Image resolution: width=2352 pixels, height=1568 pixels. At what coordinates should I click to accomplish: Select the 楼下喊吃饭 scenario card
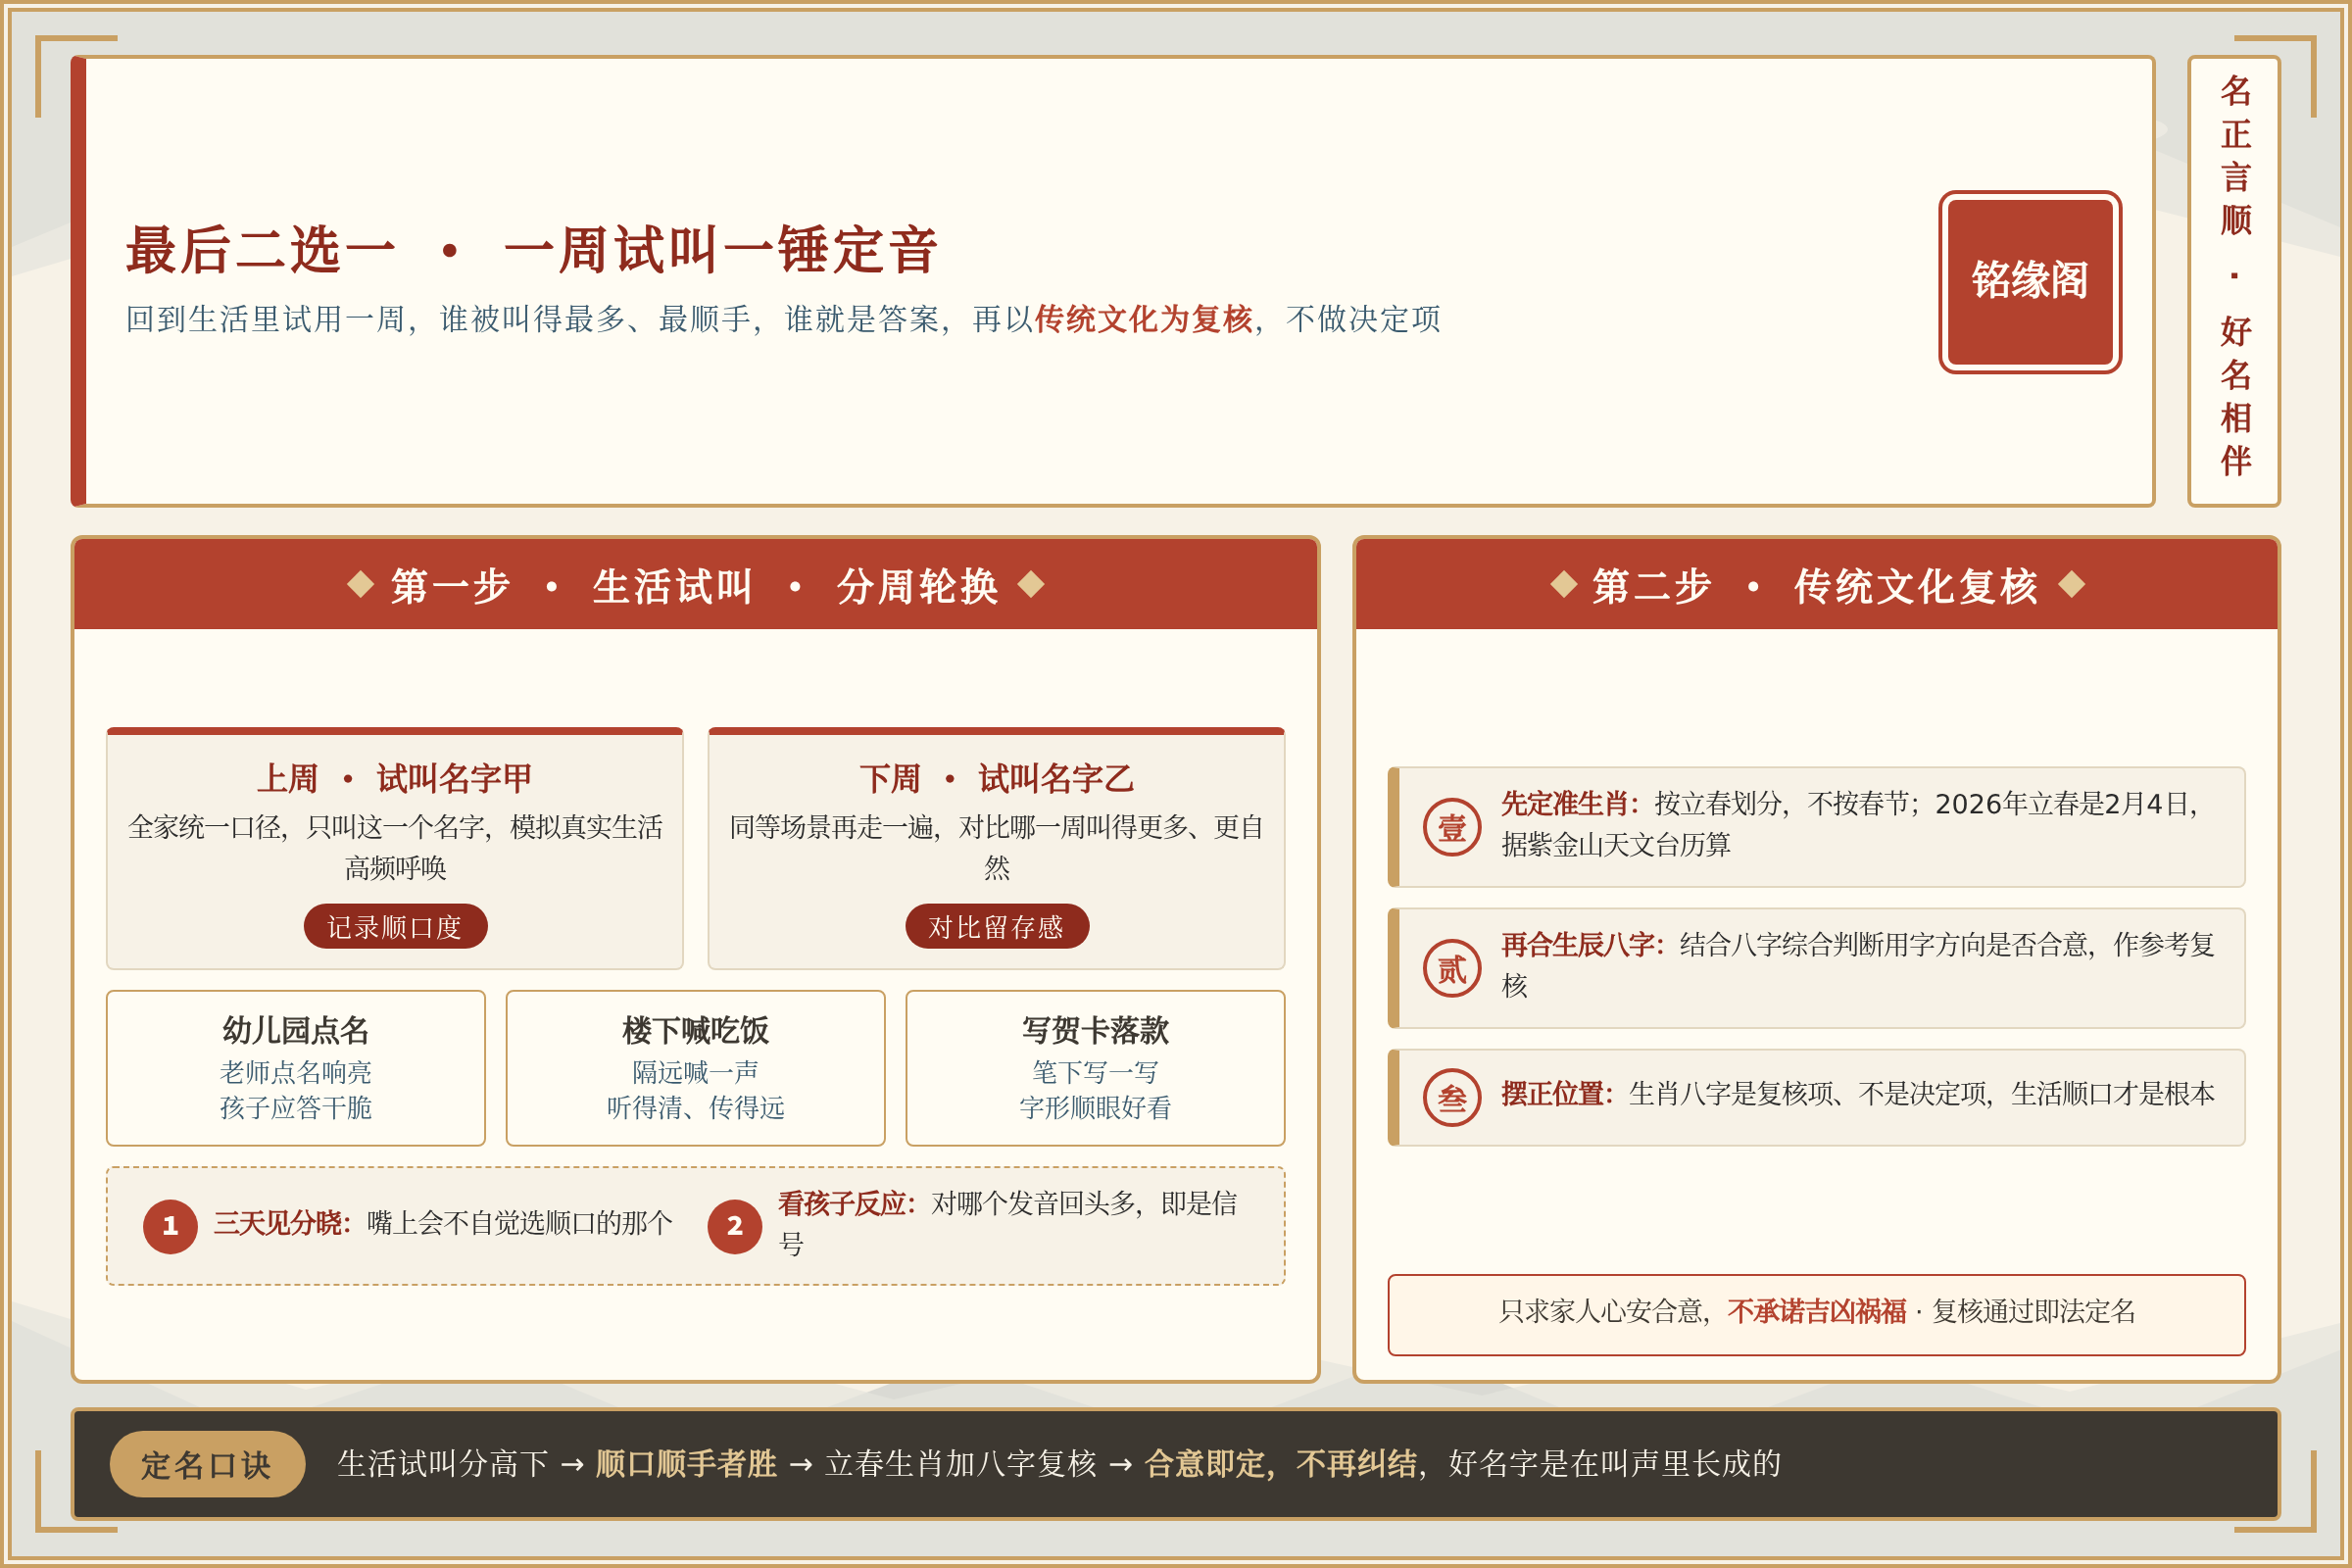tap(695, 1068)
